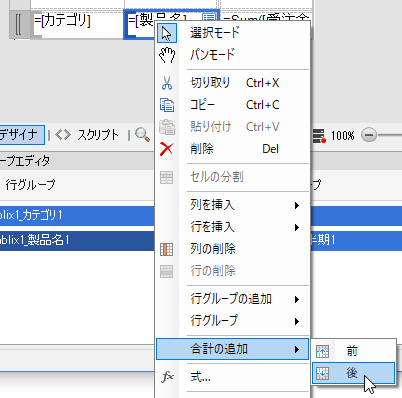Screen dimensions: 402x398
Task: Click the fx icon beside 式...
Action: (167, 377)
